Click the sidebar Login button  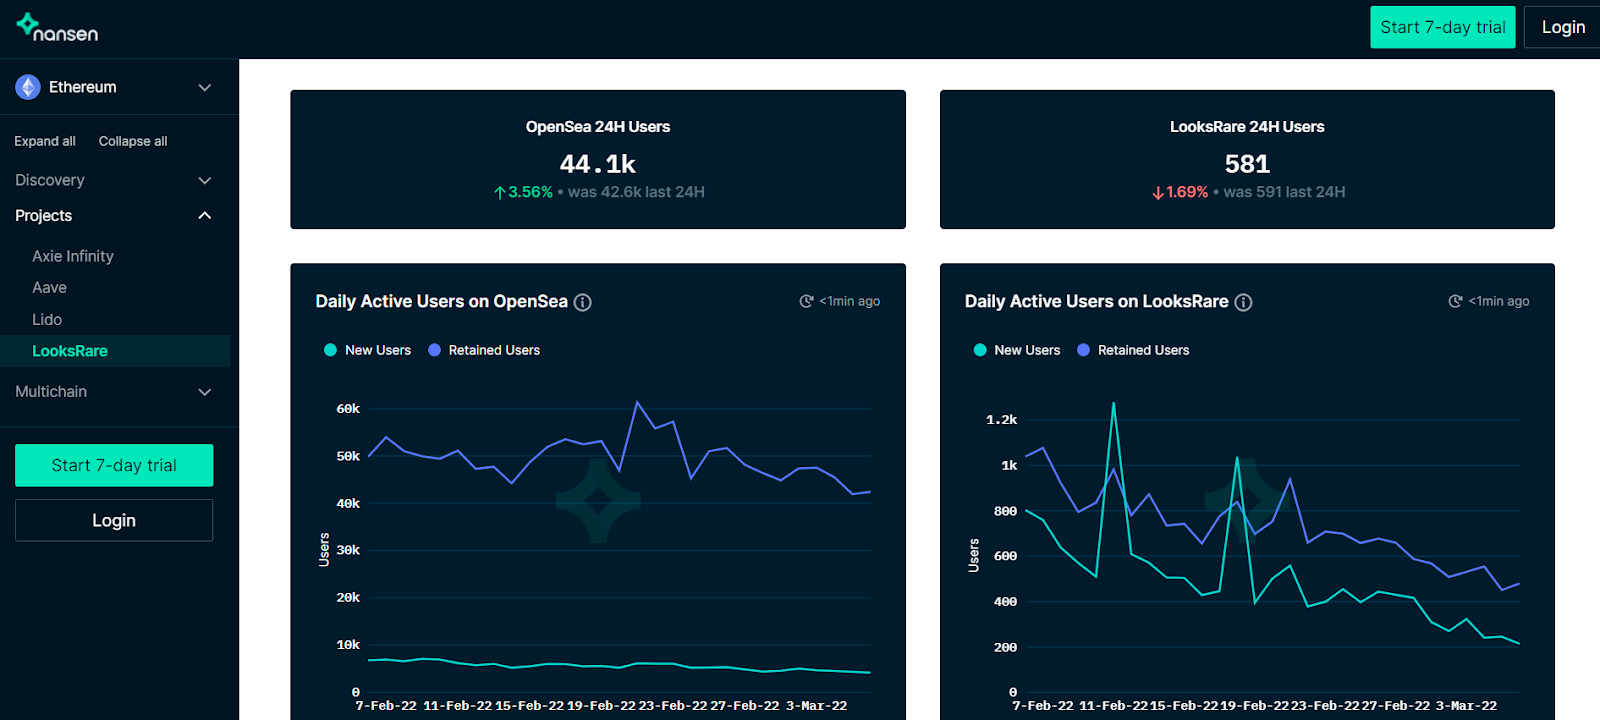pyautogui.click(x=114, y=520)
